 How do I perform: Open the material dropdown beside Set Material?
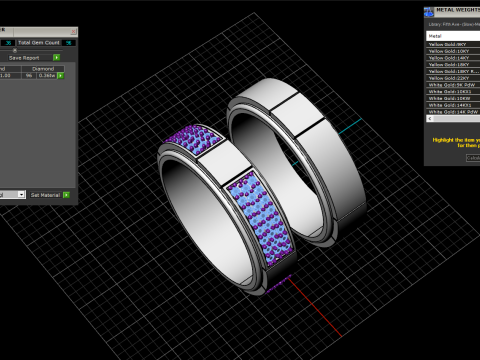pos(21,195)
